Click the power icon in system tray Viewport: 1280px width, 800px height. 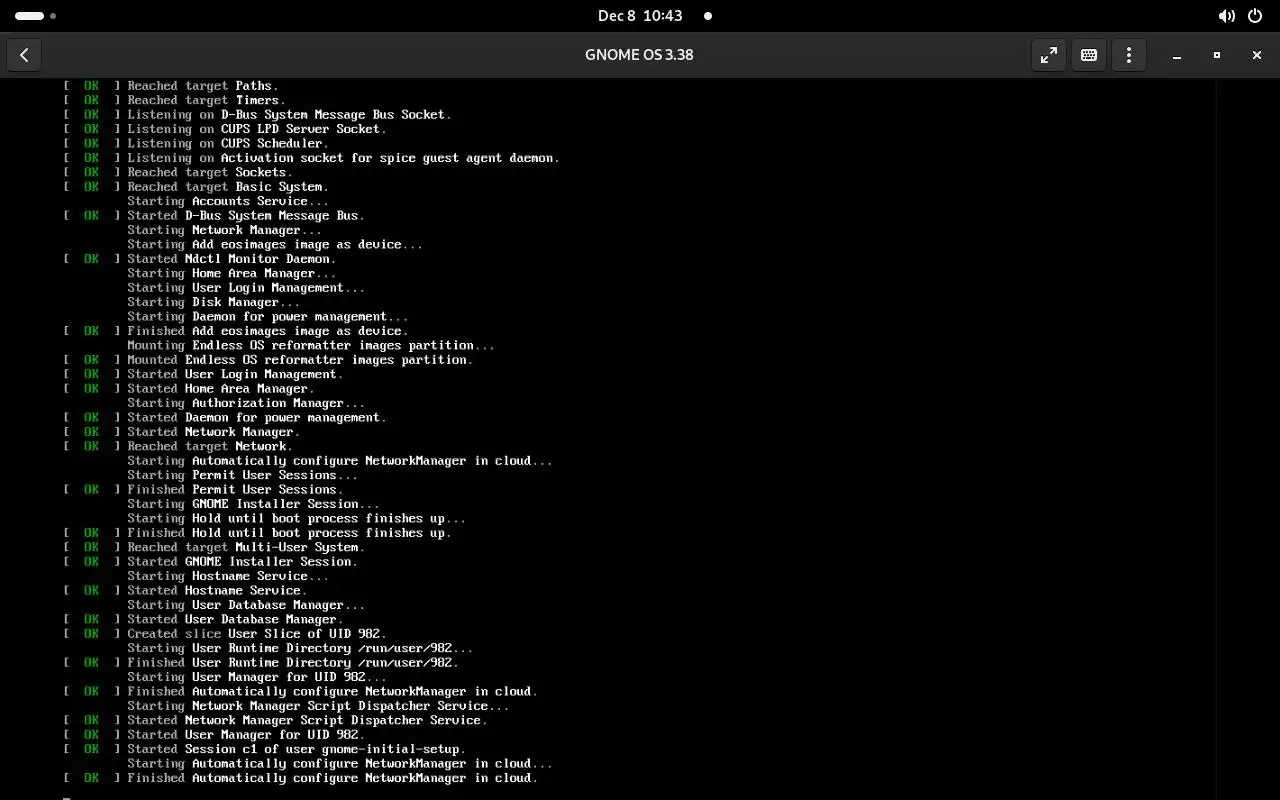[1255, 16]
